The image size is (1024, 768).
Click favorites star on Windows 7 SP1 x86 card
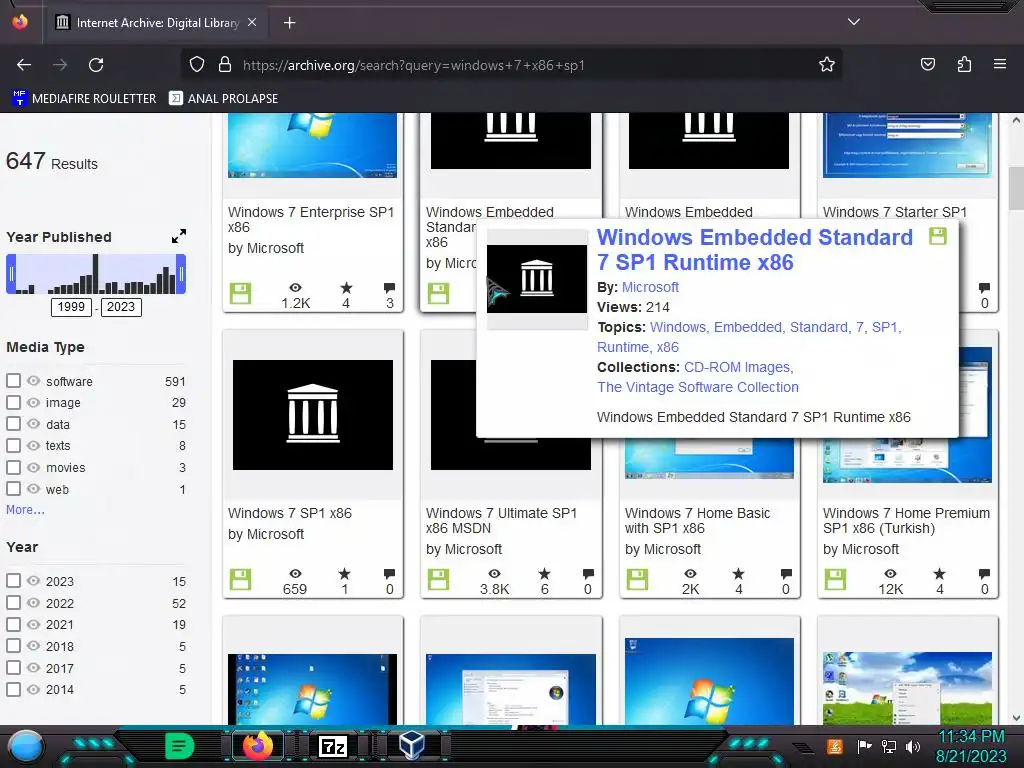point(345,574)
